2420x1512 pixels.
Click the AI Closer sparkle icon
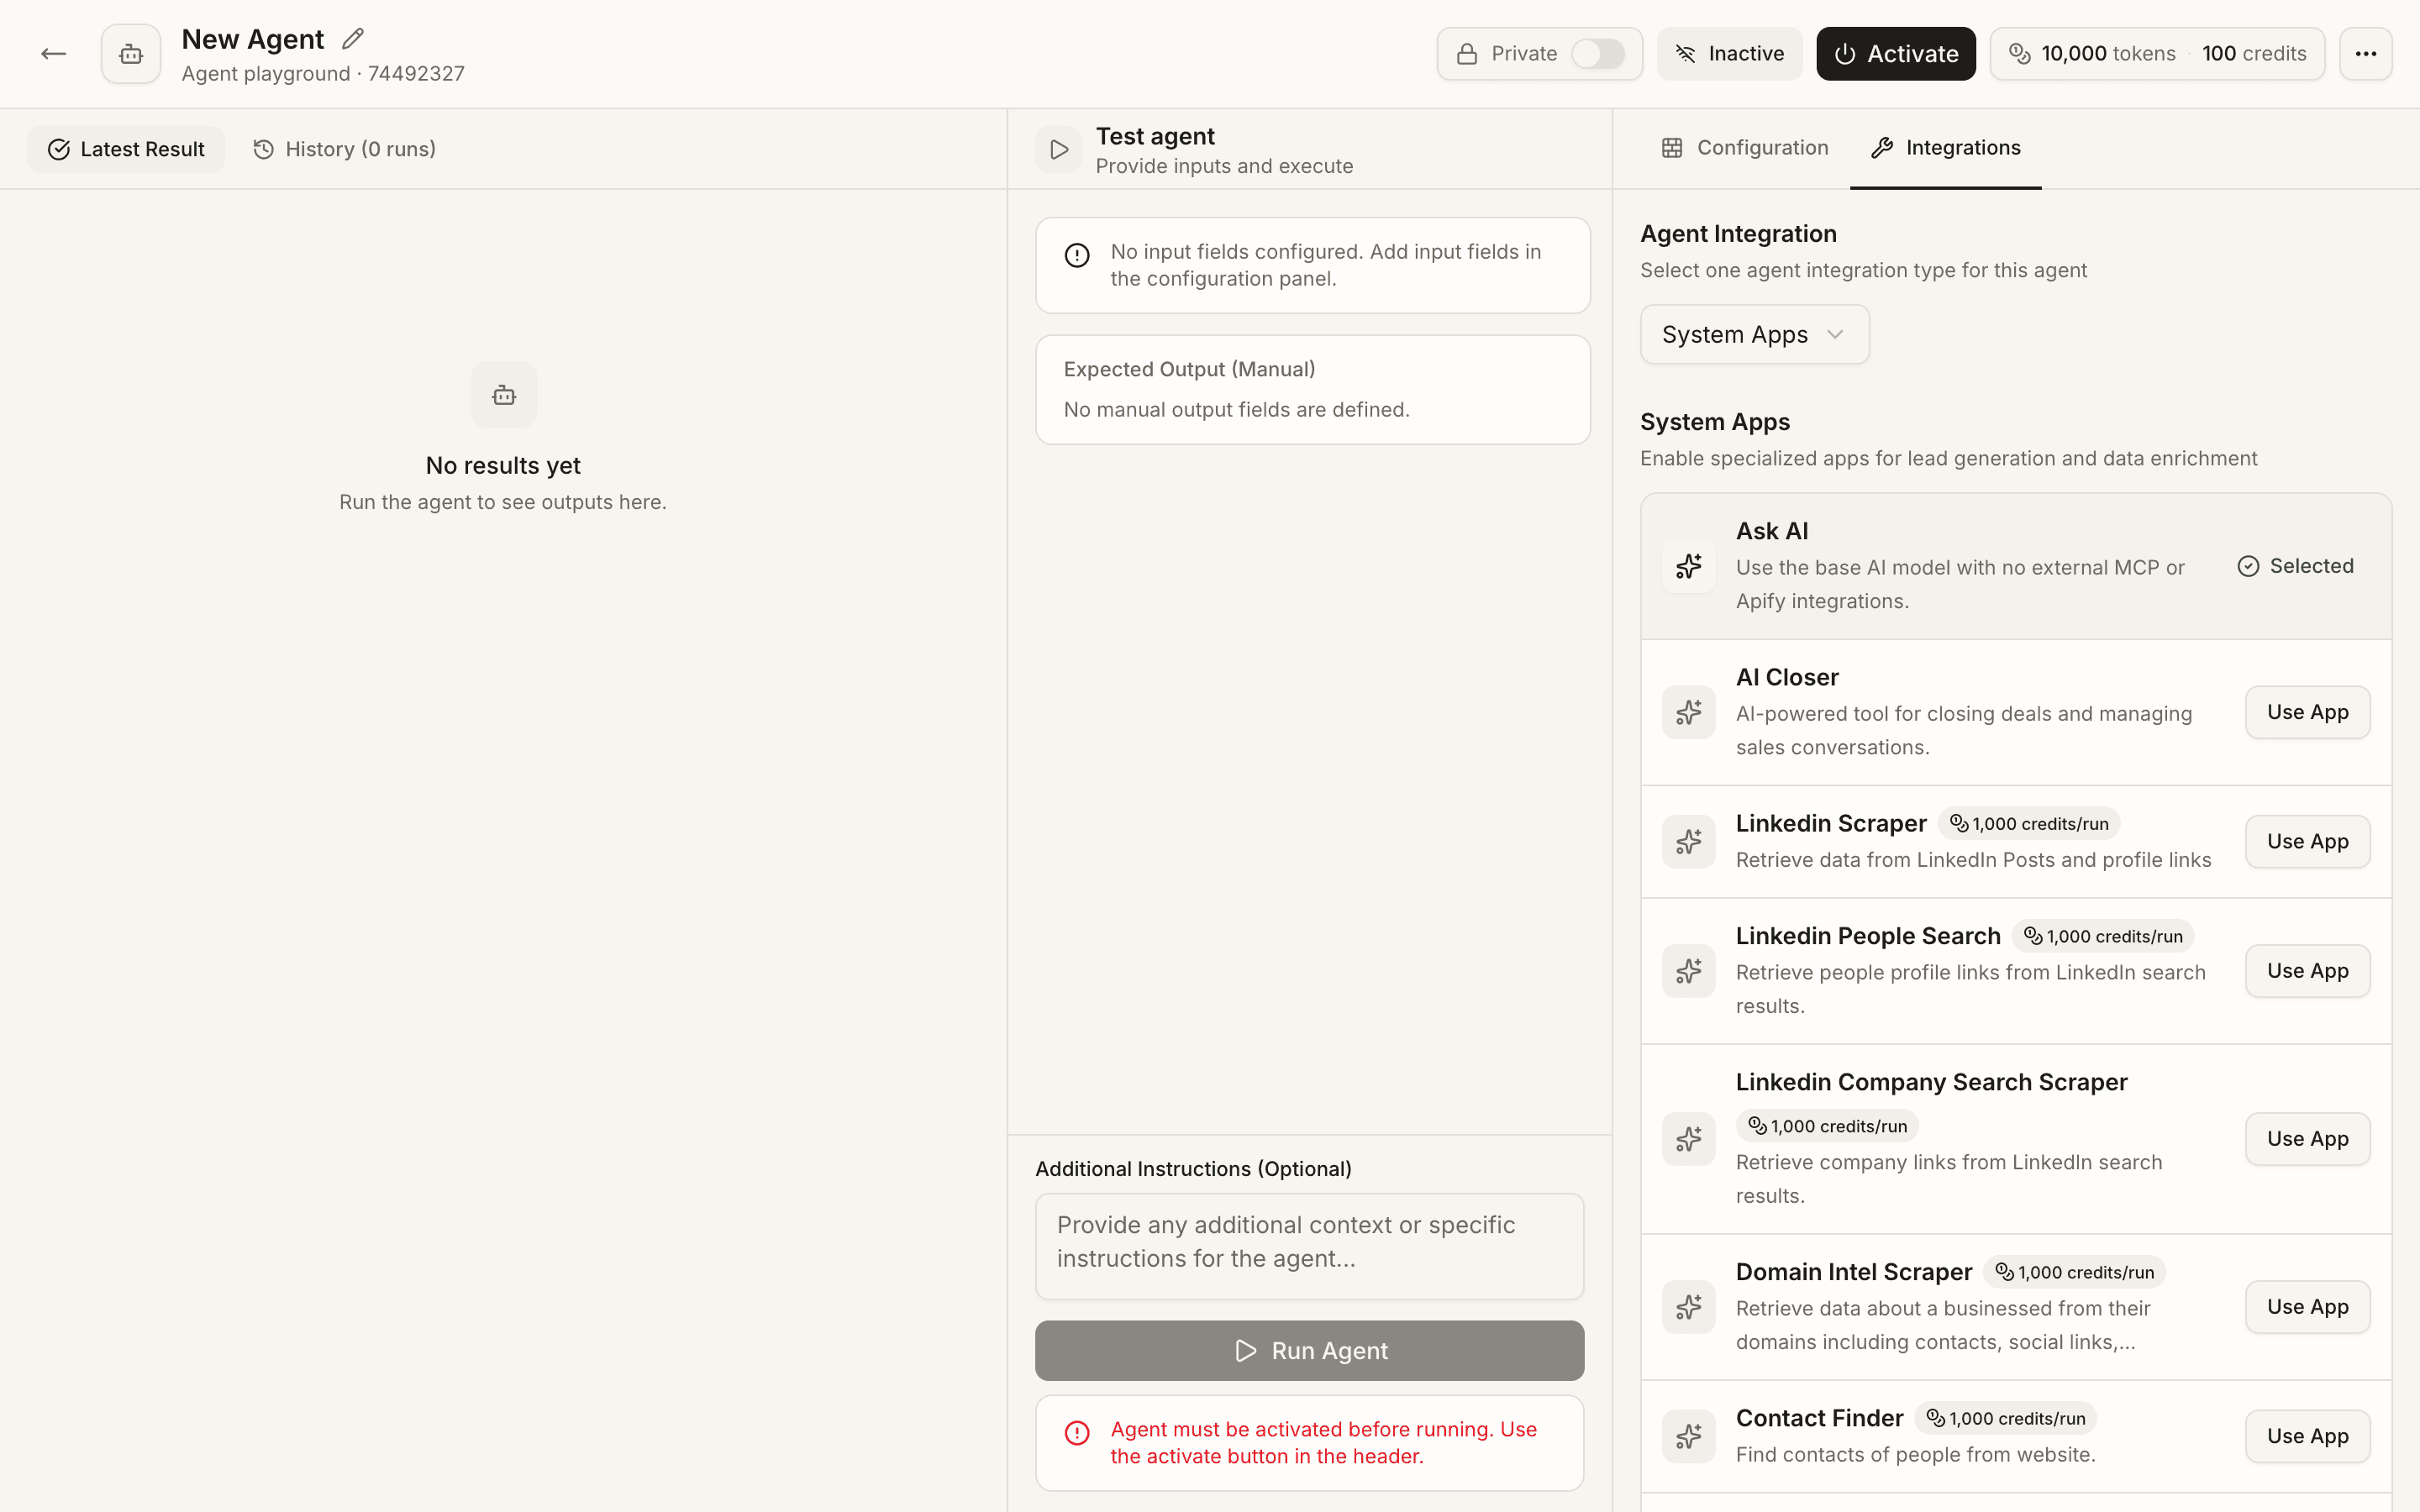coord(1689,712)
